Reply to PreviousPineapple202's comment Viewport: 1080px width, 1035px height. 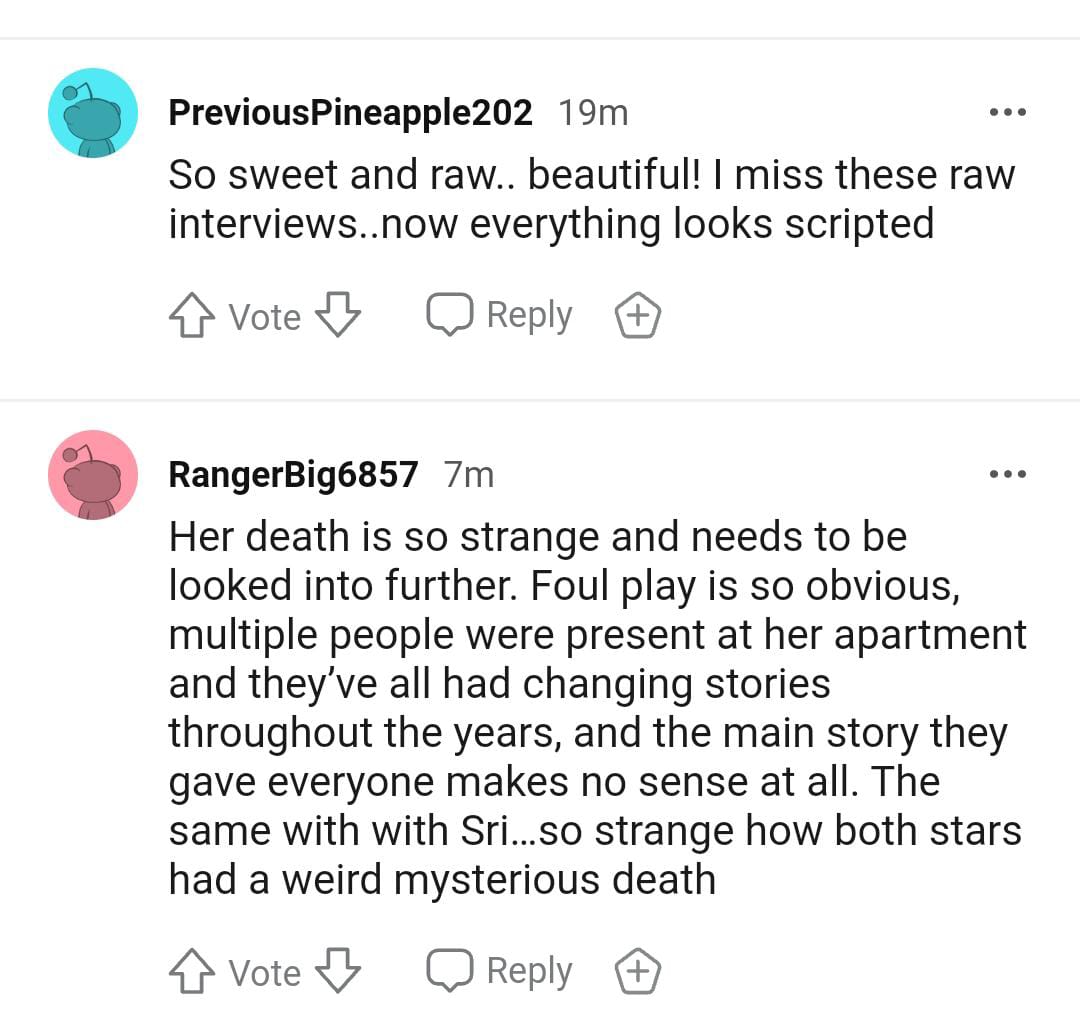(500, 316)
